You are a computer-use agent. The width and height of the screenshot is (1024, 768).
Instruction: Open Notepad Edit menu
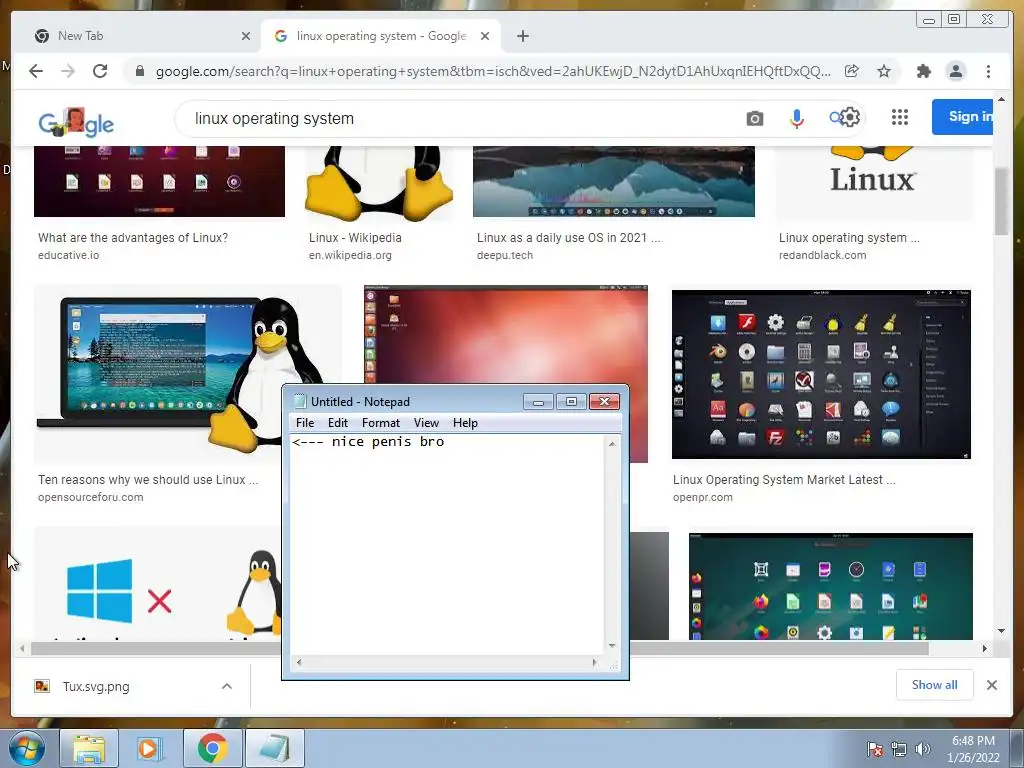[338, 423]
